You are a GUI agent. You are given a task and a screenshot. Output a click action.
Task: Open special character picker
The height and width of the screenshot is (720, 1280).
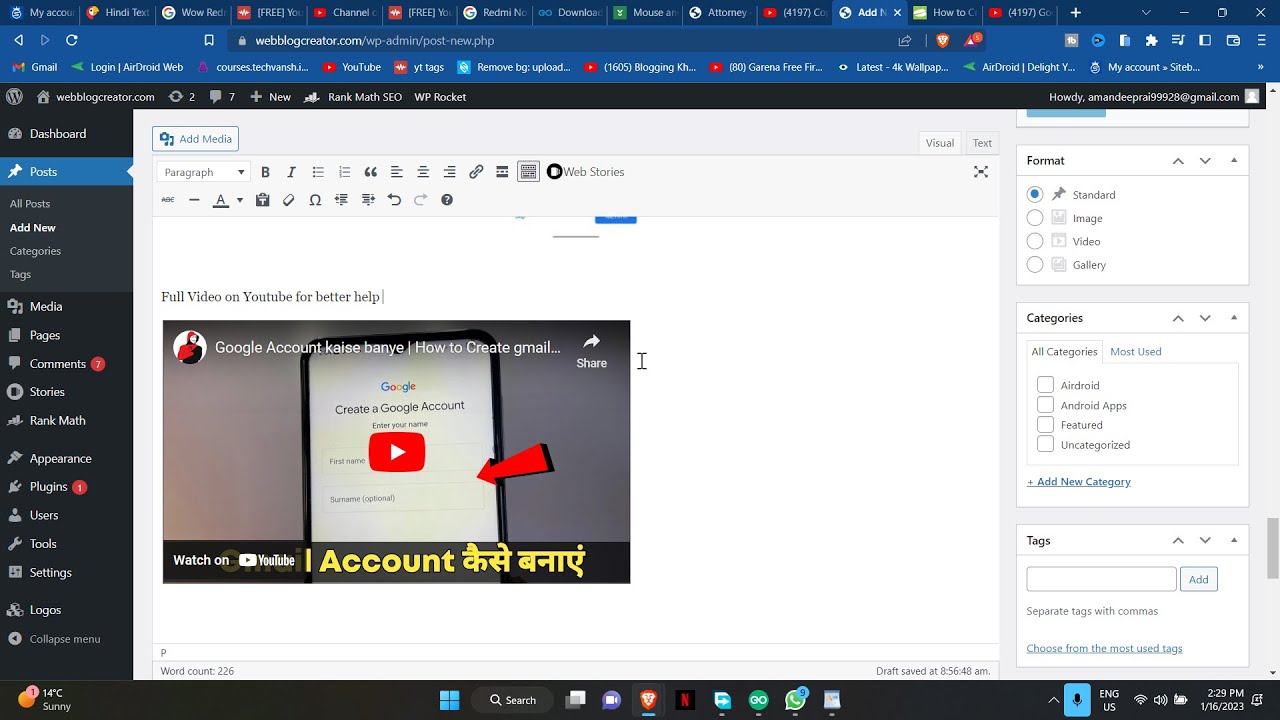(x=315, y=200)
